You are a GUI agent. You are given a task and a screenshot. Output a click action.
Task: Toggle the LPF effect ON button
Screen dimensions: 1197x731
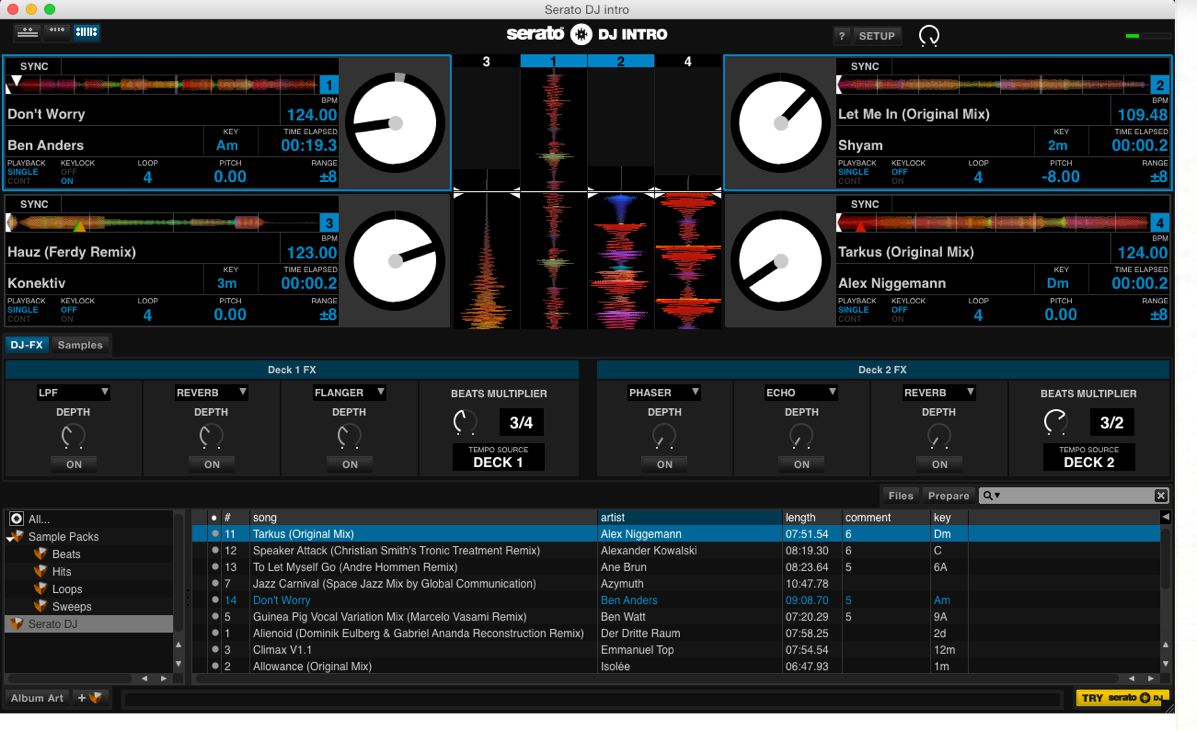click(73, 464)
